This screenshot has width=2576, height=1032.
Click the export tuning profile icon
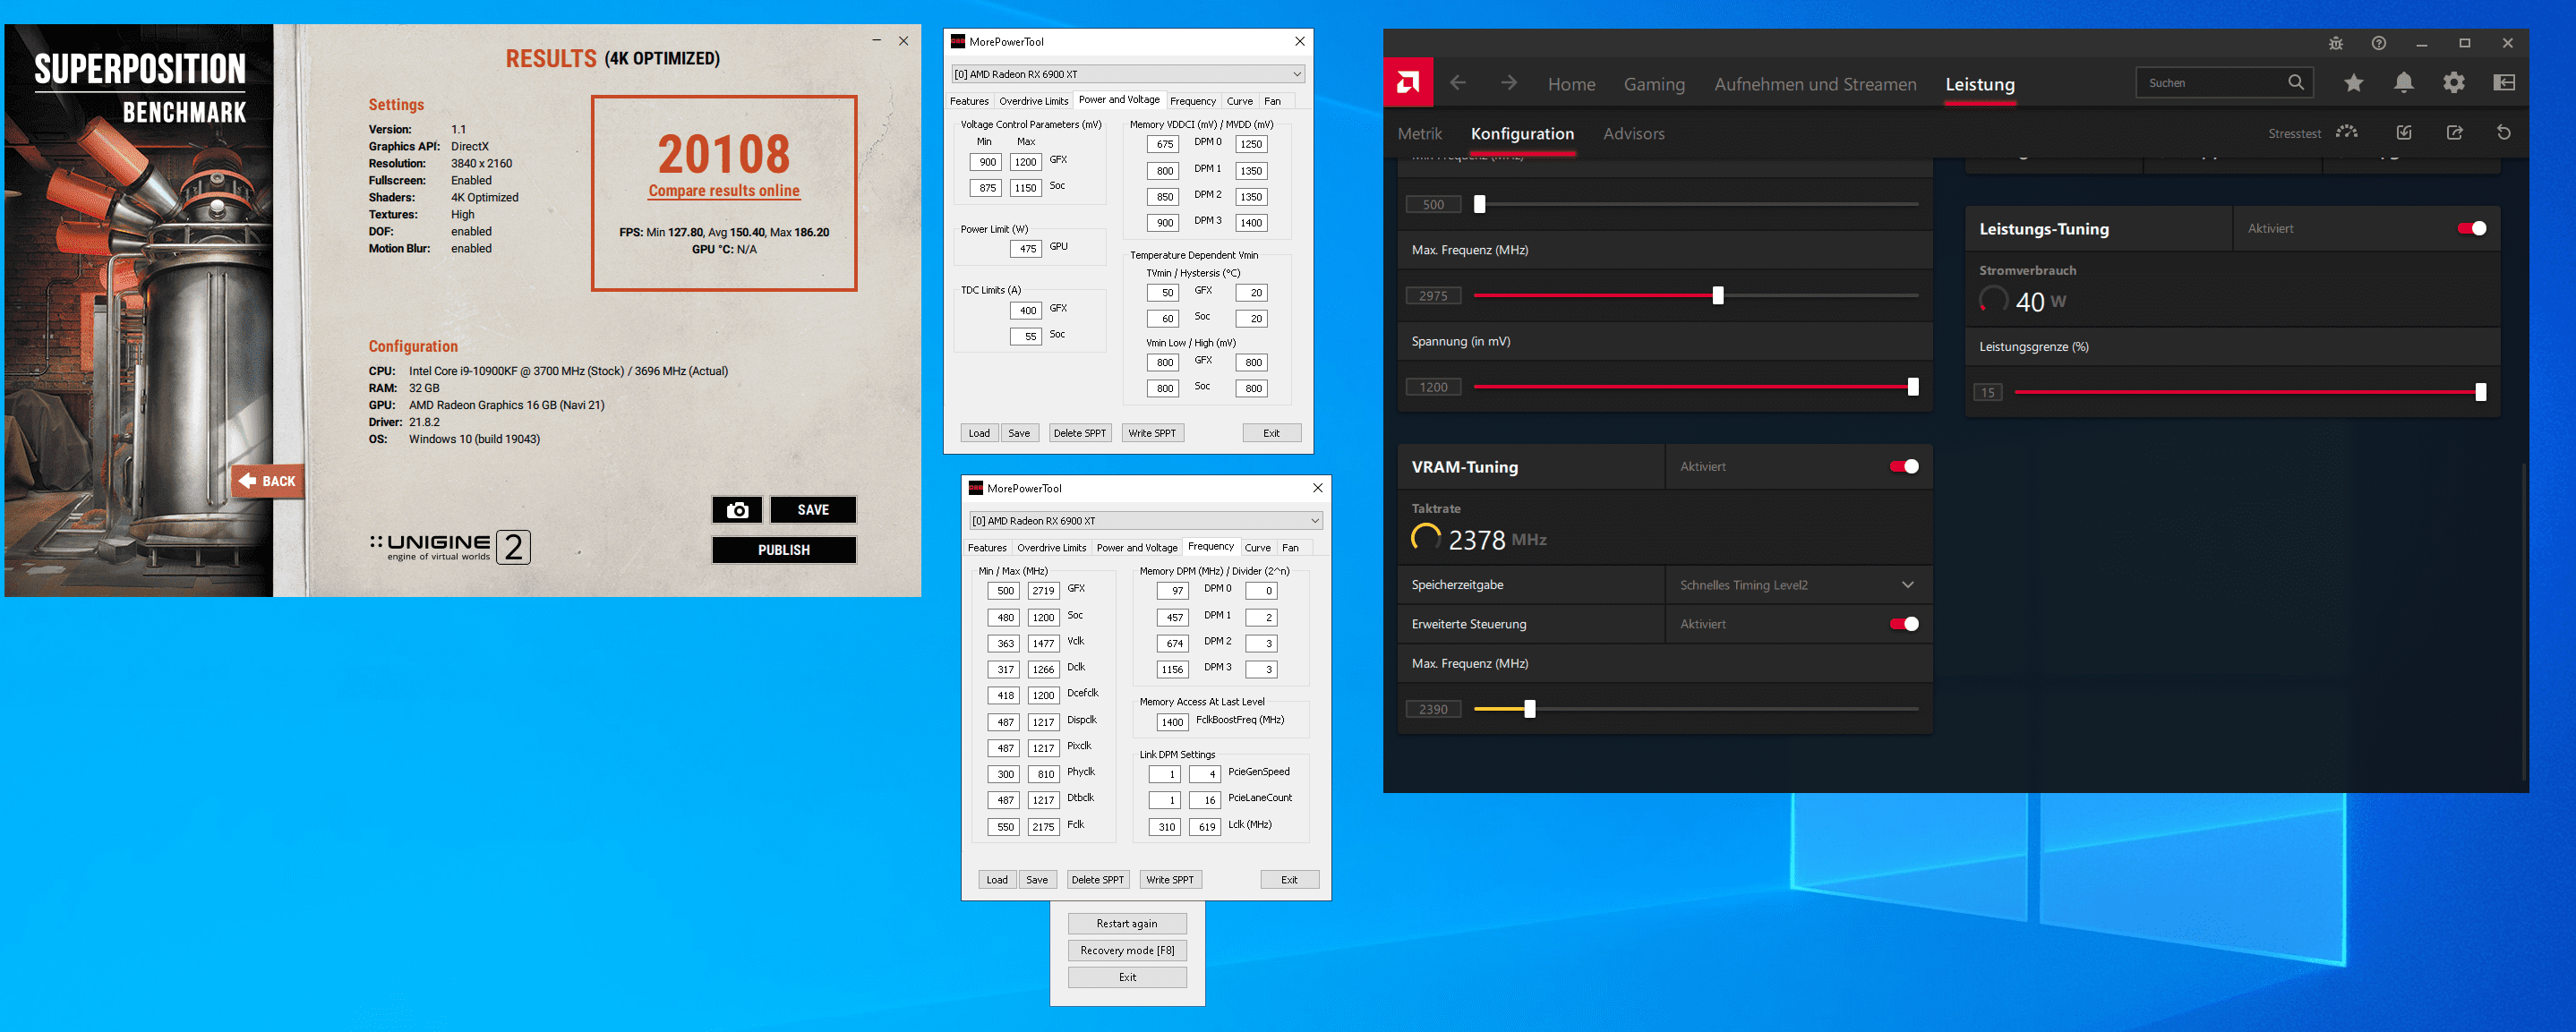[x=2454, y=133]
